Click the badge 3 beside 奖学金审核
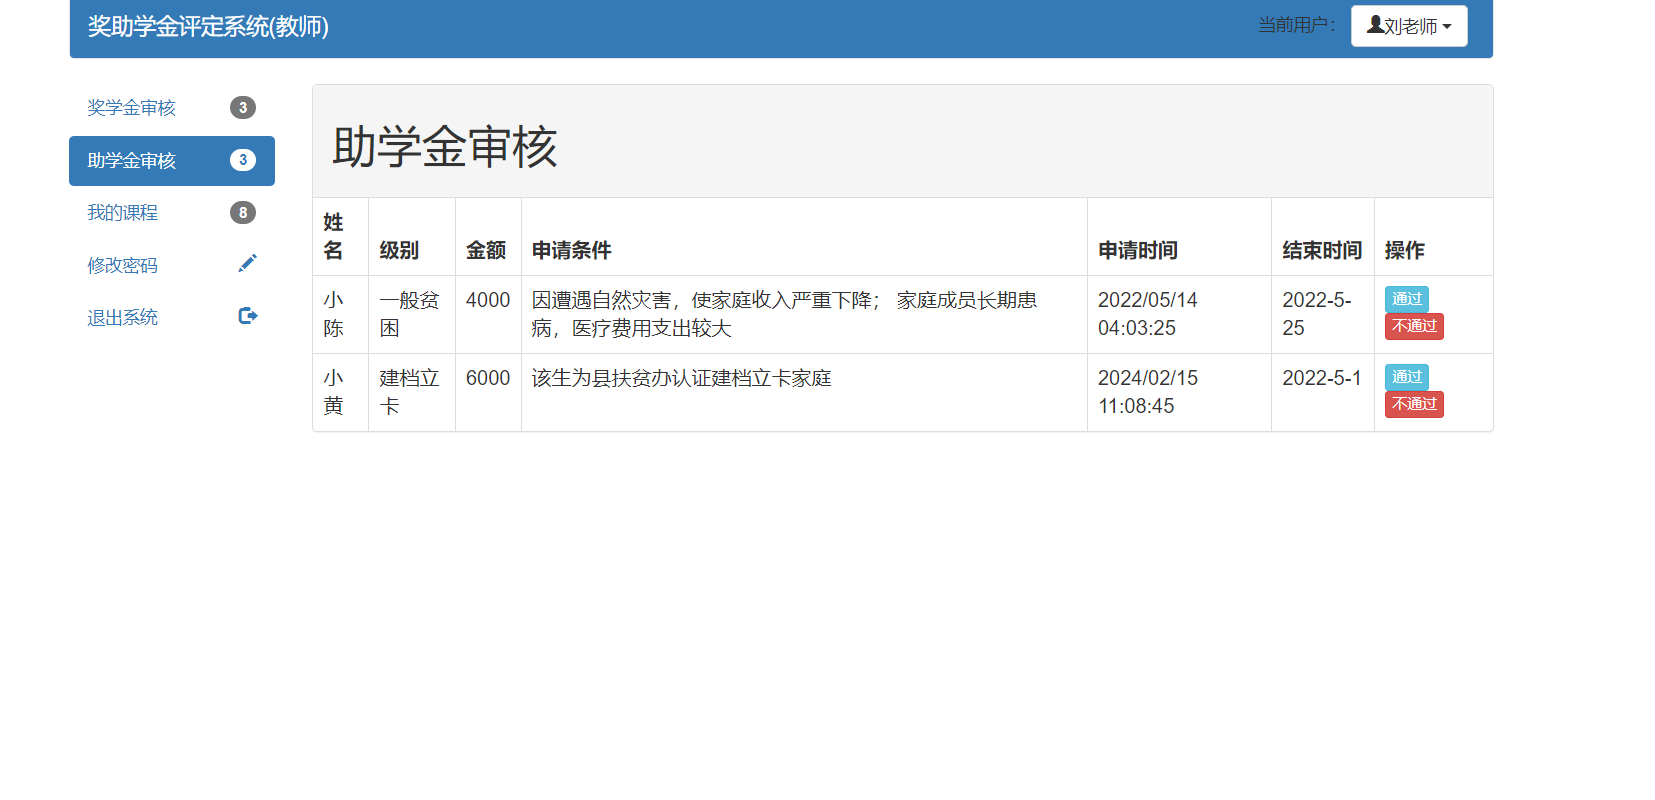Image resolution: width=1655 pixels, height=800 pixels. coord(243,107)
